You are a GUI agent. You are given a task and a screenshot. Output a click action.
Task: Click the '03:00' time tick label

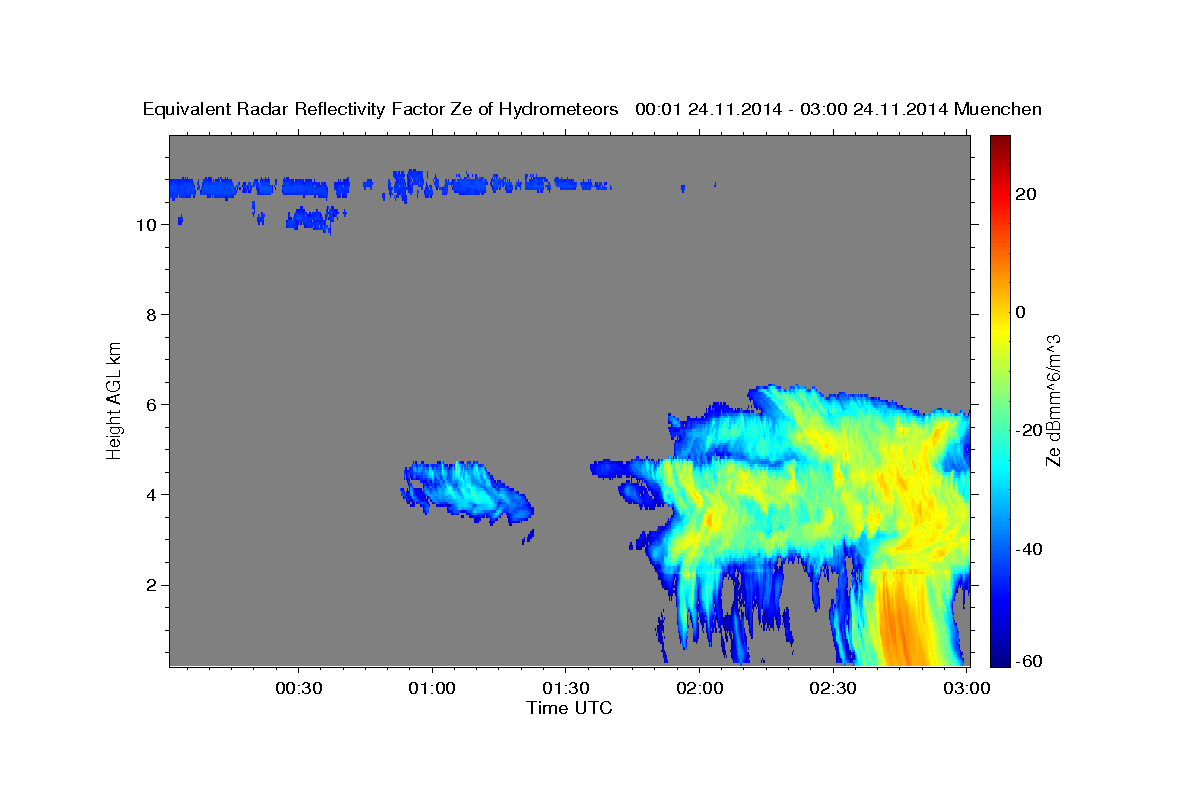pos(967,689)
